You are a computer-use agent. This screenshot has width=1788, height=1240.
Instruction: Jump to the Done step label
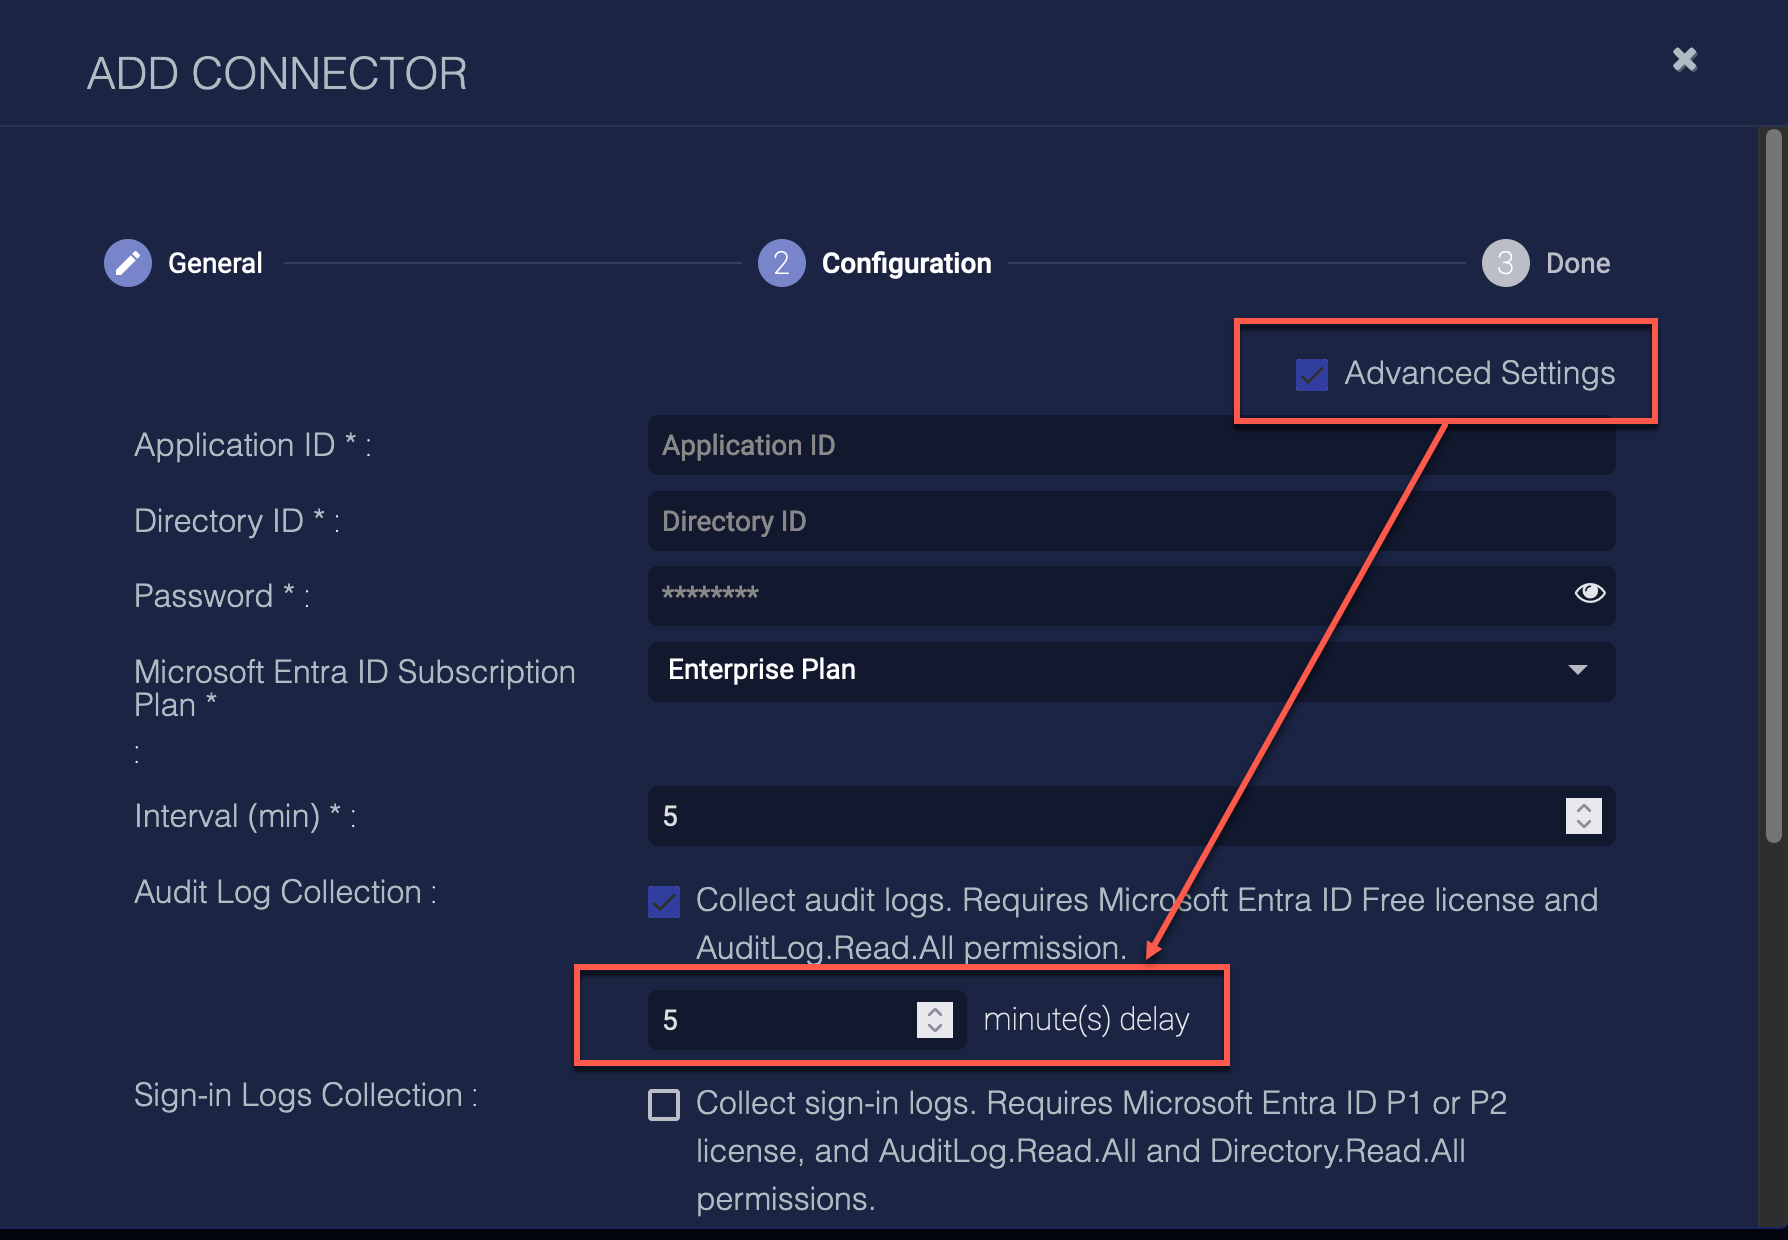(1578, 263)
